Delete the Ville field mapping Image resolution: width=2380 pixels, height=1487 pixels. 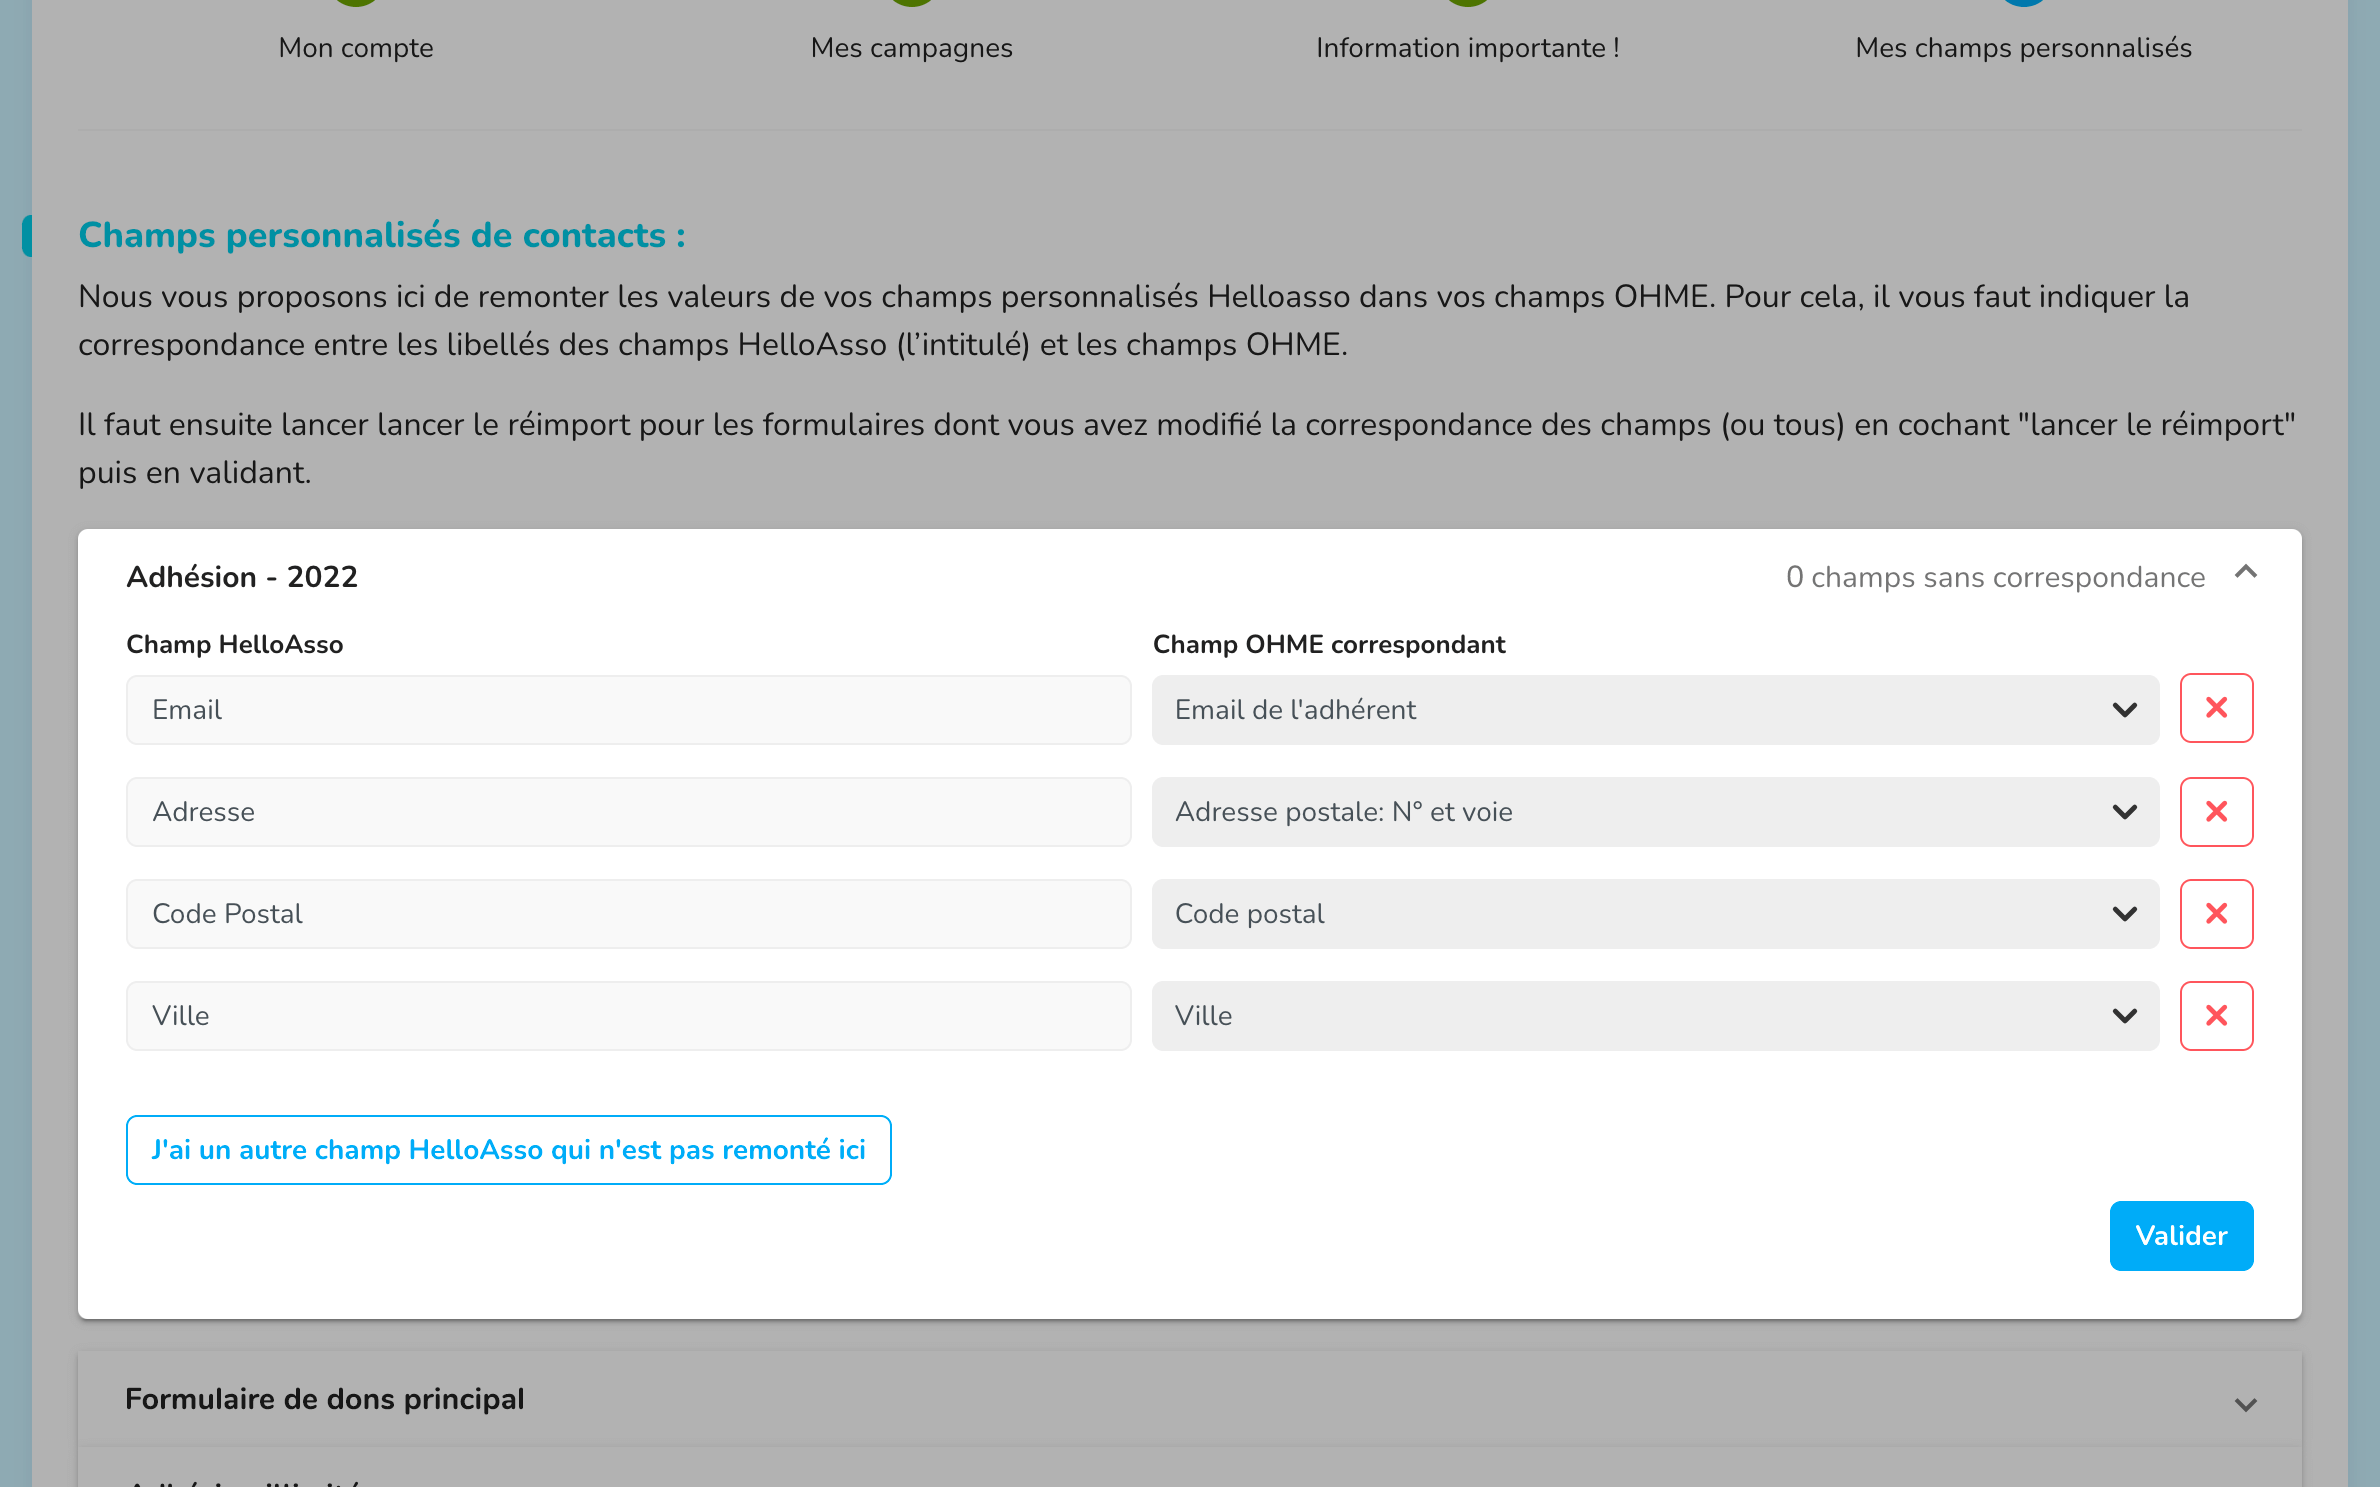[x=2216, y=1015]
